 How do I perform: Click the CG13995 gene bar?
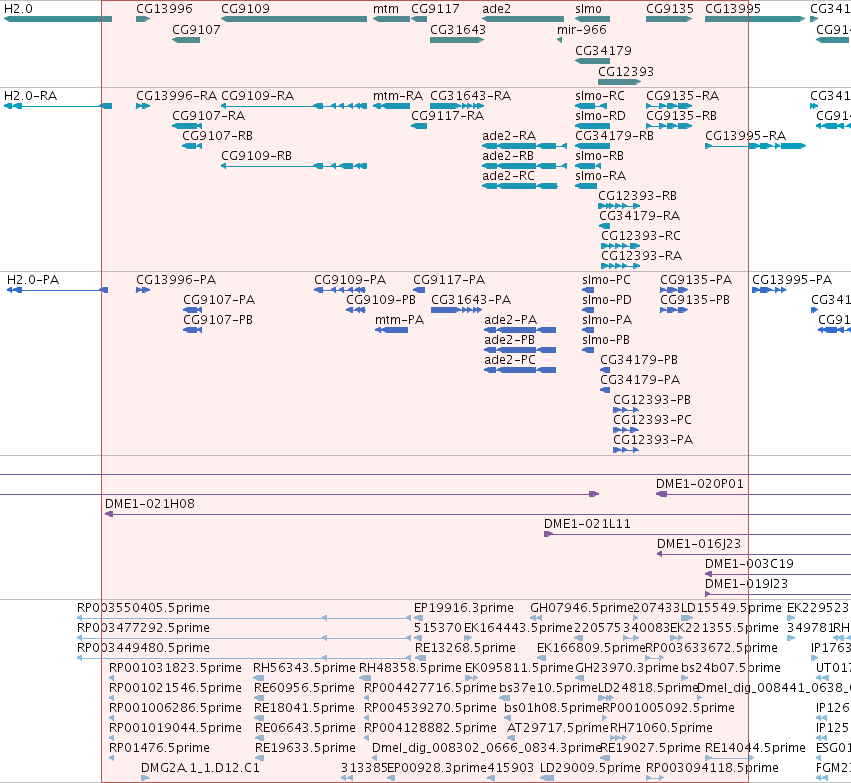pyautogui.click(x=755, y=19)
